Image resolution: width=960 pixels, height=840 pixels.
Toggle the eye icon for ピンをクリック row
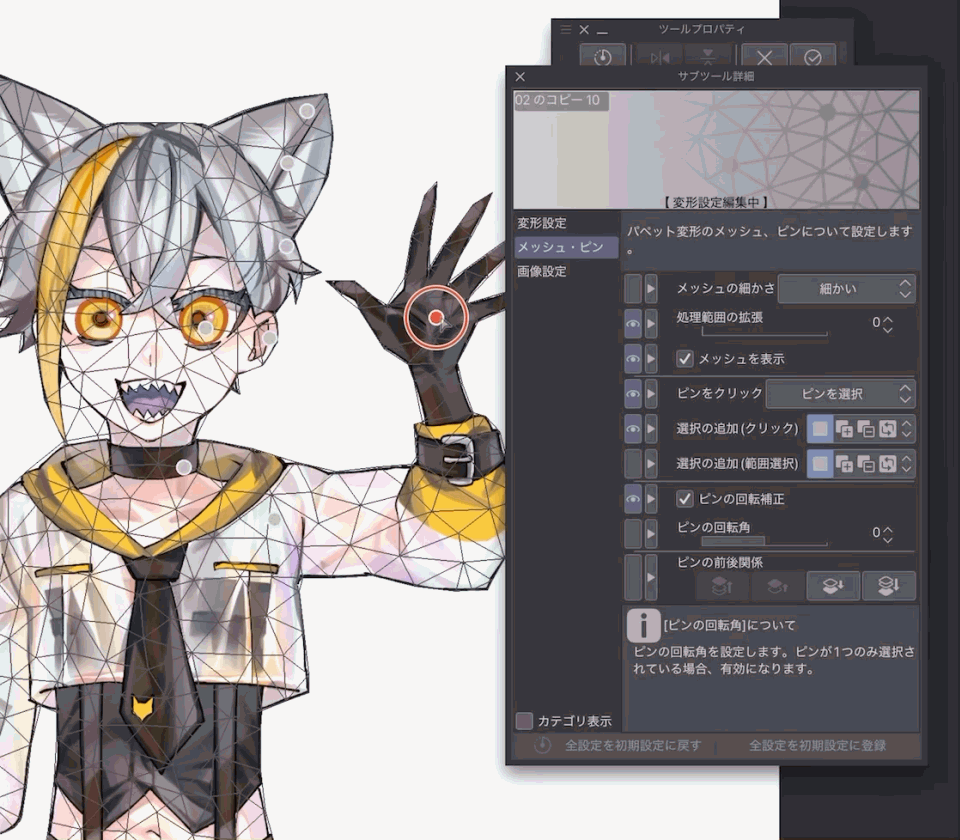point(633,394)
